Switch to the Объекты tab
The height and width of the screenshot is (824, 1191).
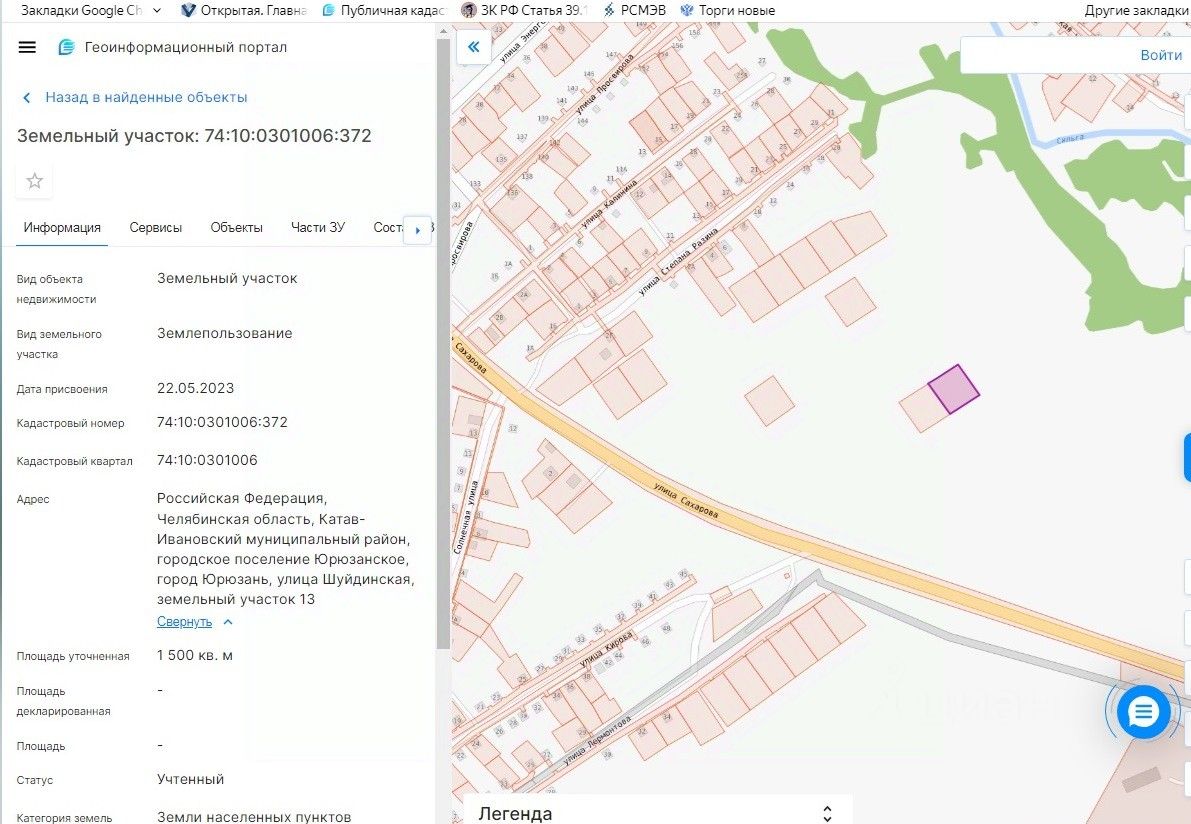[236, 228]
